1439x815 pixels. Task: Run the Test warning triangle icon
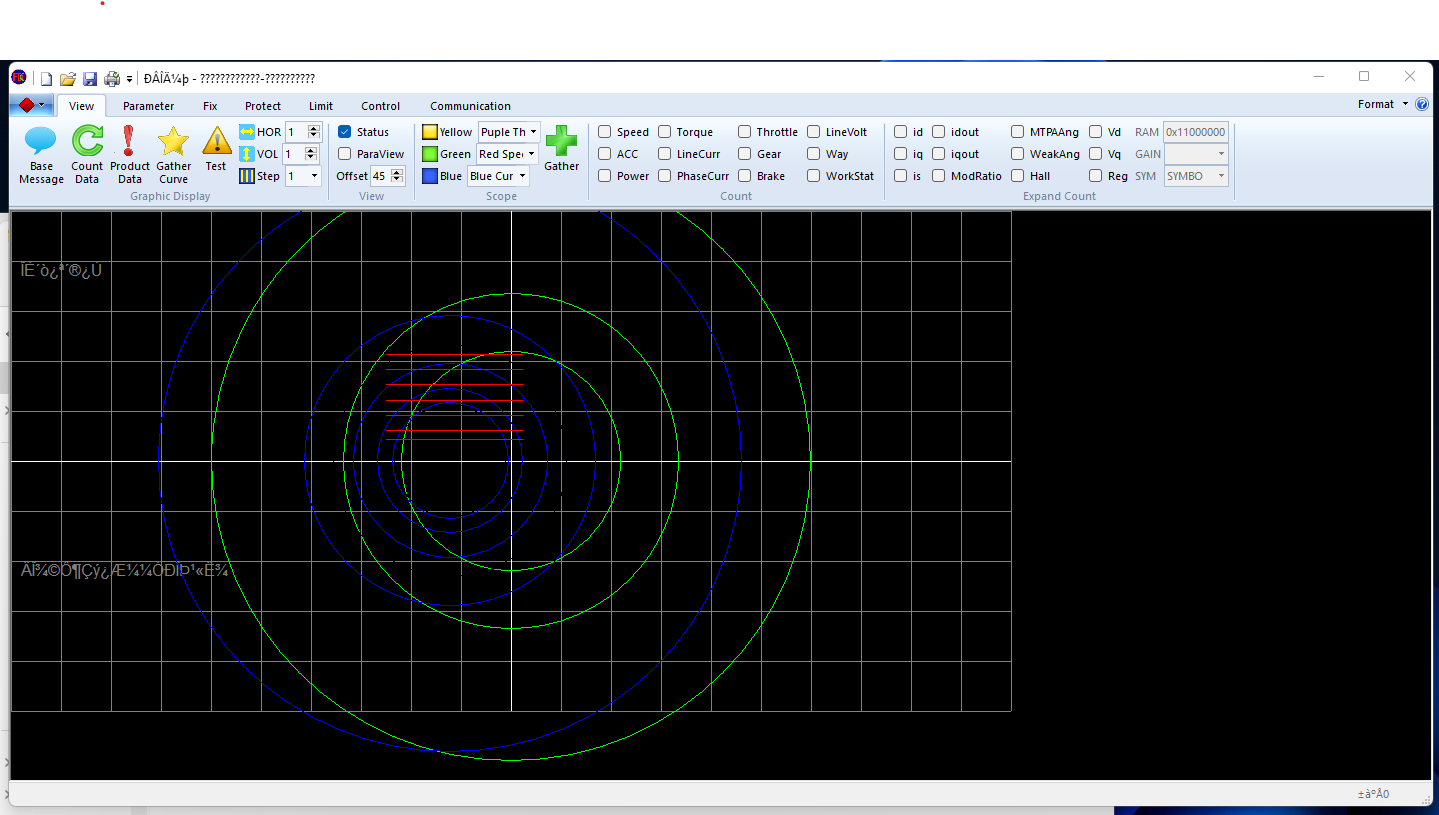point(216,143)
